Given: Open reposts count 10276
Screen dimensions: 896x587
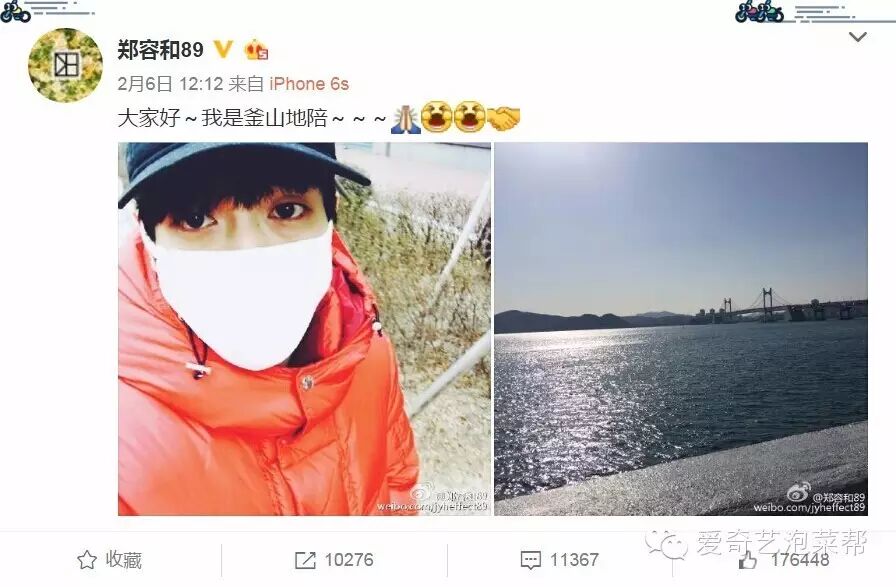Looking at the screenshot, I should pos(349,560).
